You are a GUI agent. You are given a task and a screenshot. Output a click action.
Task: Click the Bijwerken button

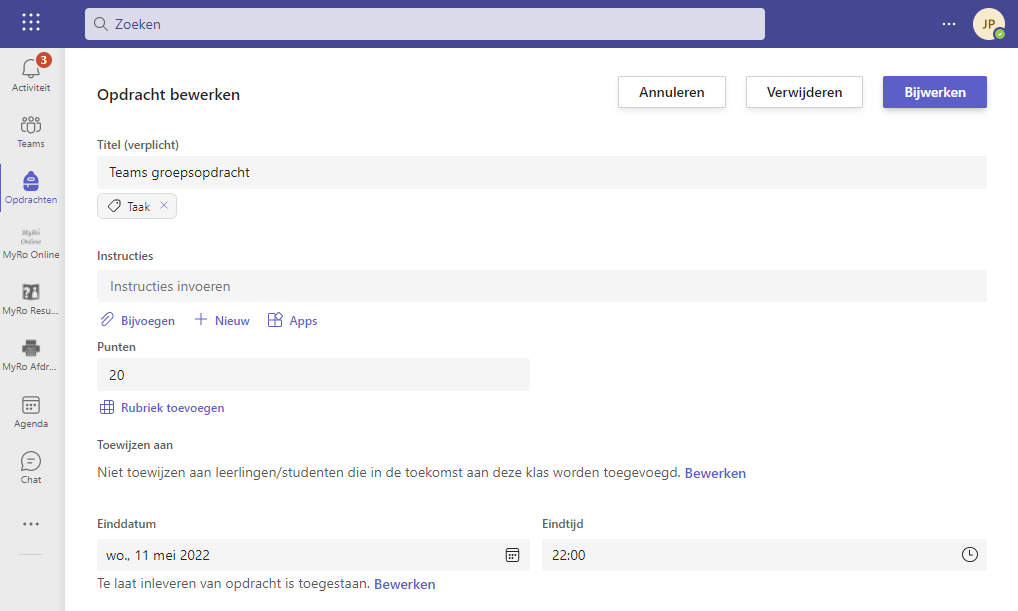[934, 92]
